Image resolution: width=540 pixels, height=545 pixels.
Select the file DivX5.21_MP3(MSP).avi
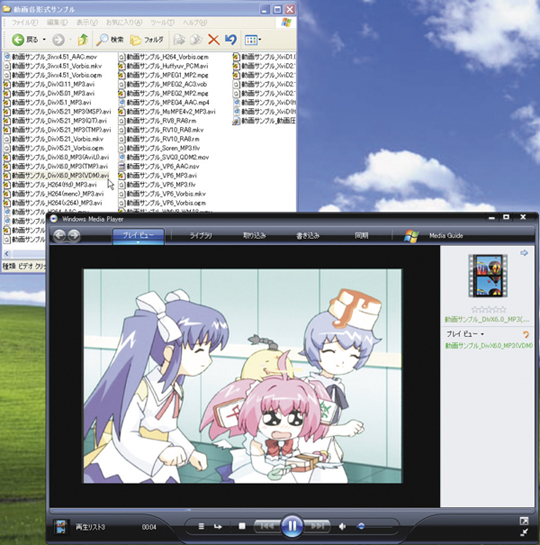pyautogui.click(x=57, y=112)
